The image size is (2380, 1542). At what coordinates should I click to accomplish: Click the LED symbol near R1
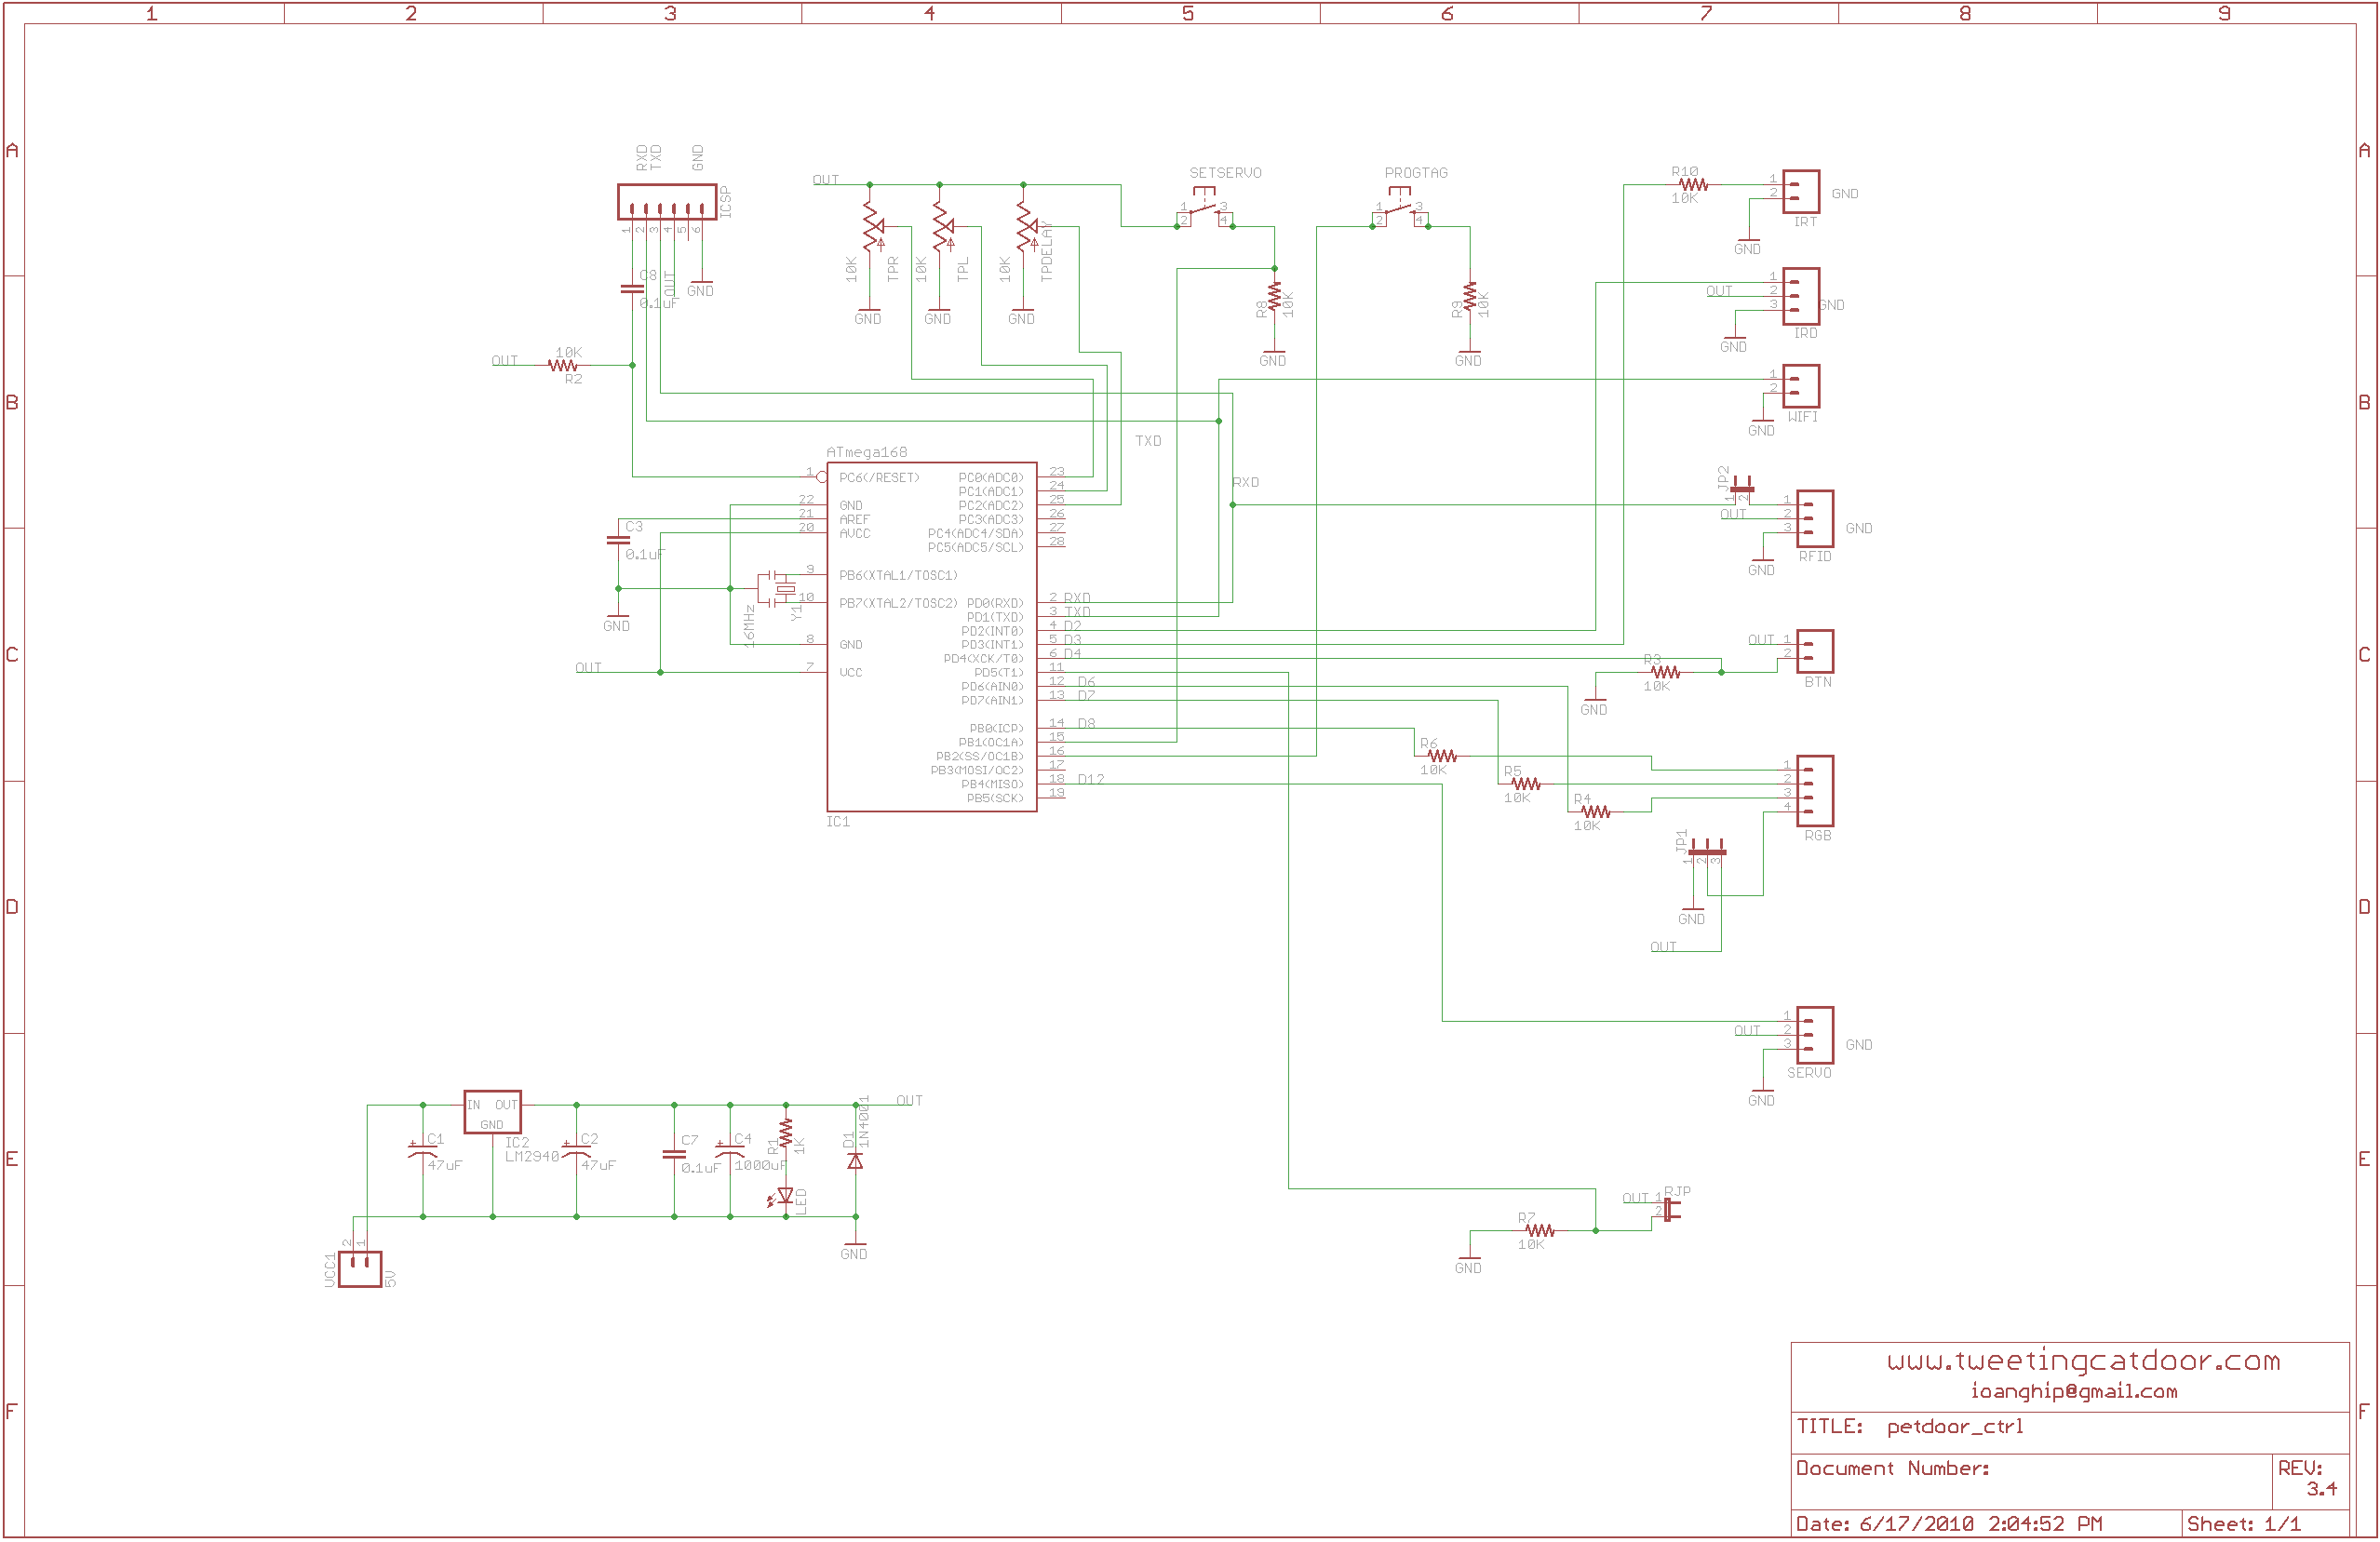[x=785, y=1195]
